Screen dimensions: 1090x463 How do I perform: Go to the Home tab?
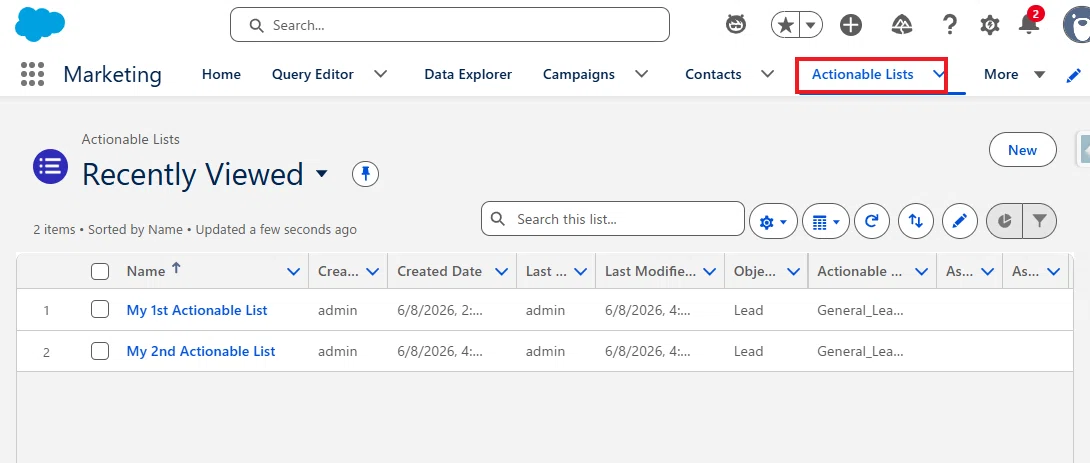point(221,74)
